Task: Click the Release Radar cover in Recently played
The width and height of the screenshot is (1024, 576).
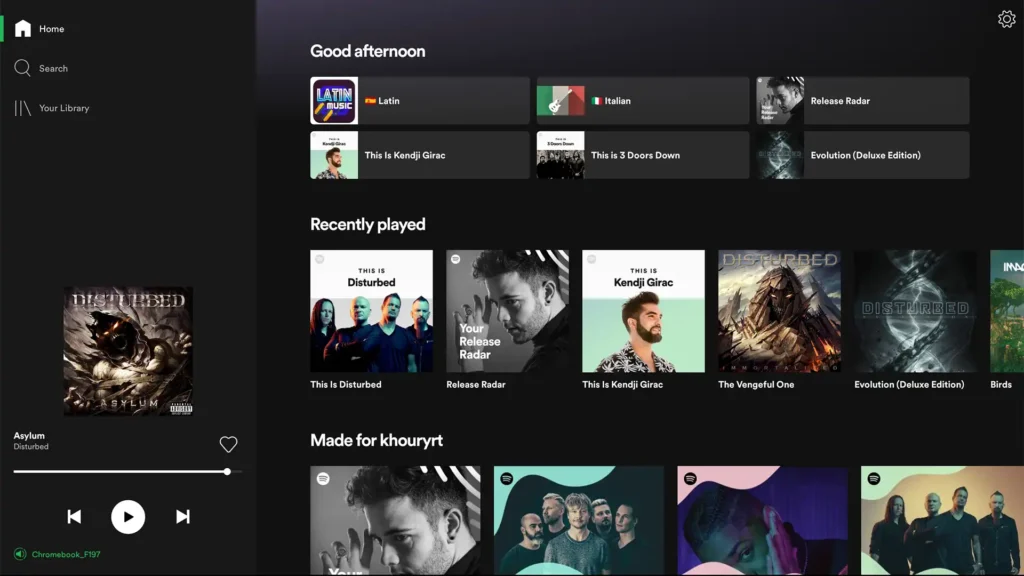Action: (x=507, y=311)
